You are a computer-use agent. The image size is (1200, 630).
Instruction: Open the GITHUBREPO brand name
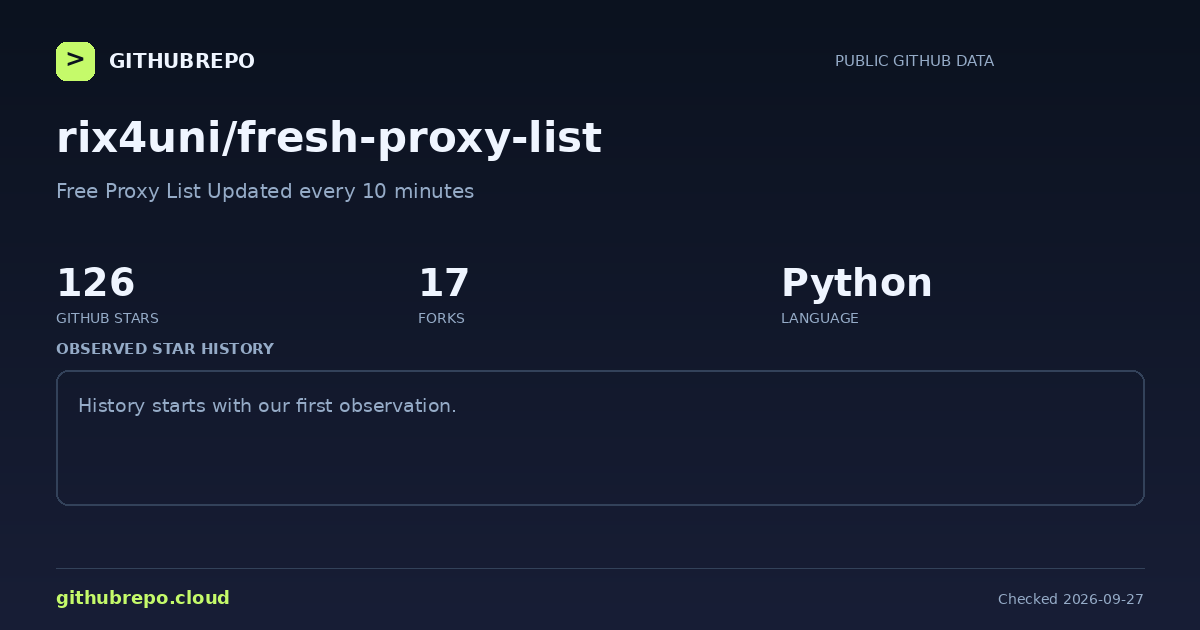point(182,61)
